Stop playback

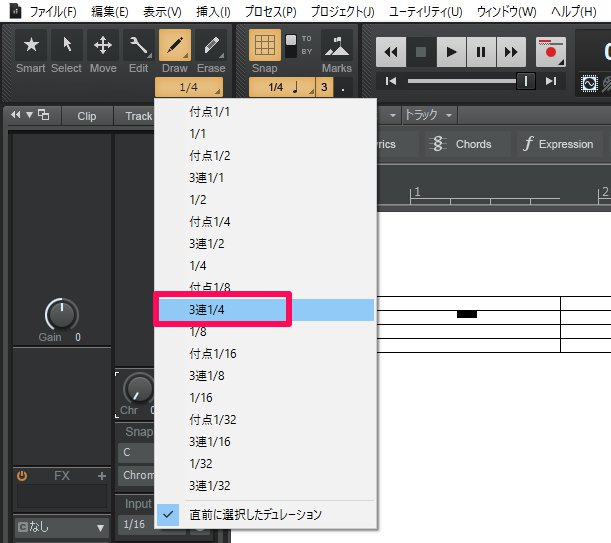pos(421,52)
